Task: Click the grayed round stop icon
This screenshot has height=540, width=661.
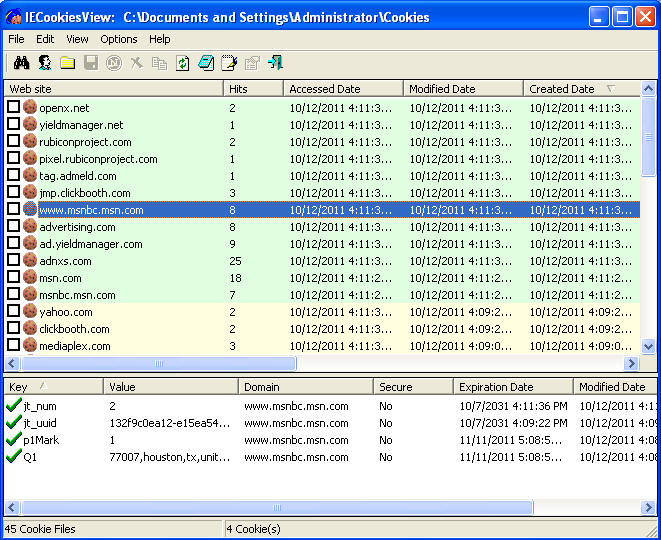Action: point(114,63)
